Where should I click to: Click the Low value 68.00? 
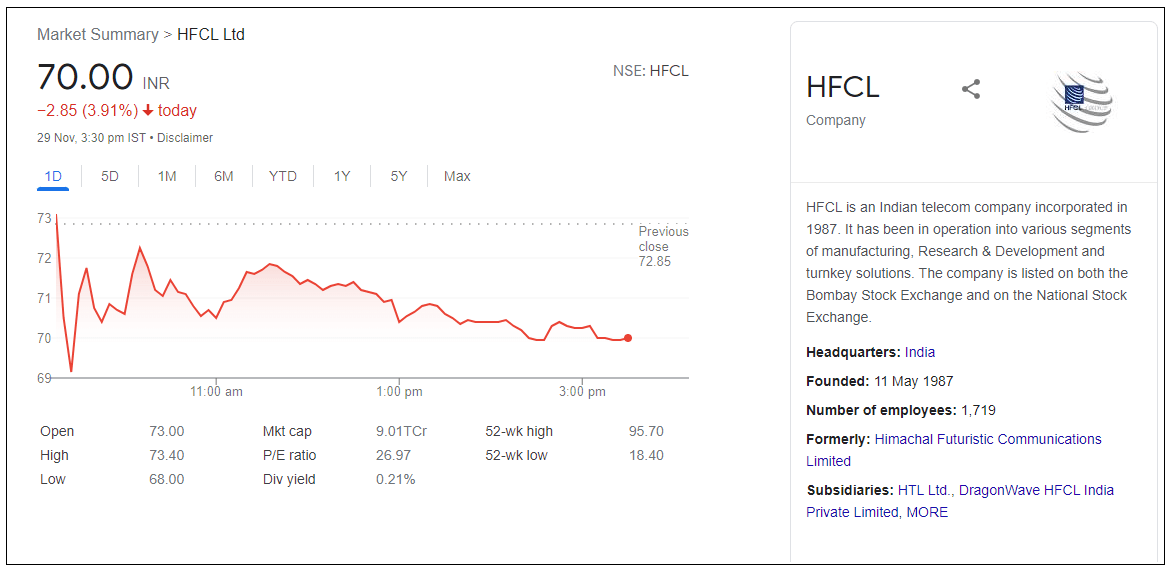click(167, 479)
